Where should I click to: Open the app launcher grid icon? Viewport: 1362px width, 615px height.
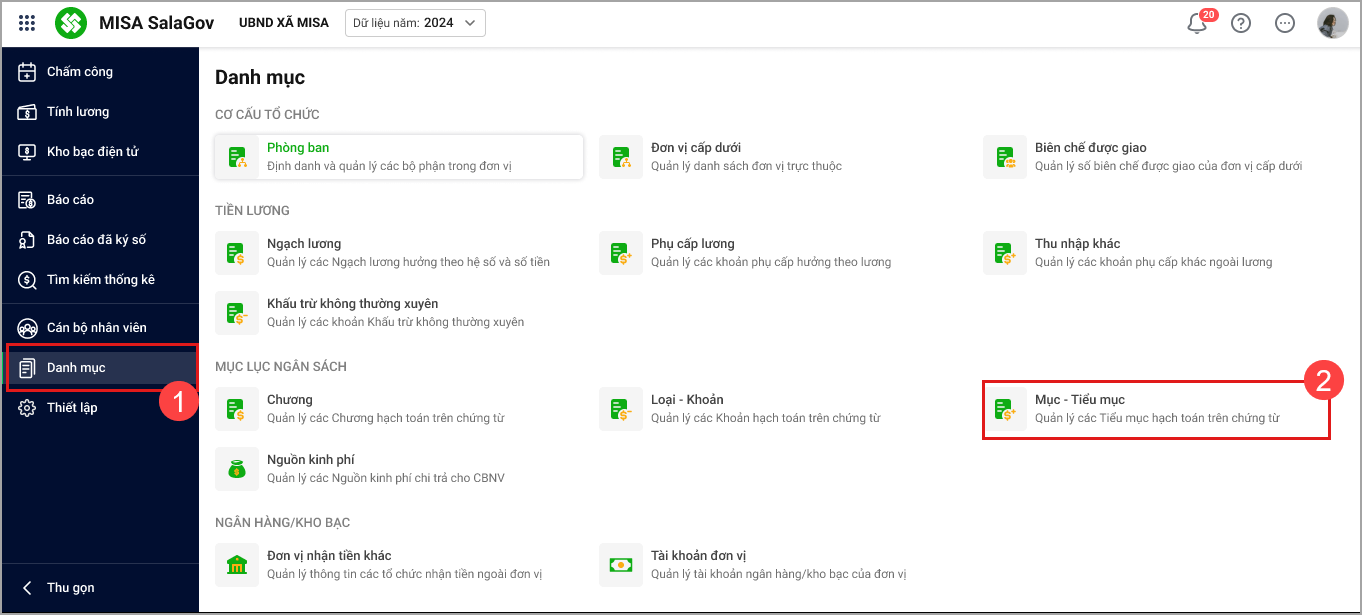27,23
